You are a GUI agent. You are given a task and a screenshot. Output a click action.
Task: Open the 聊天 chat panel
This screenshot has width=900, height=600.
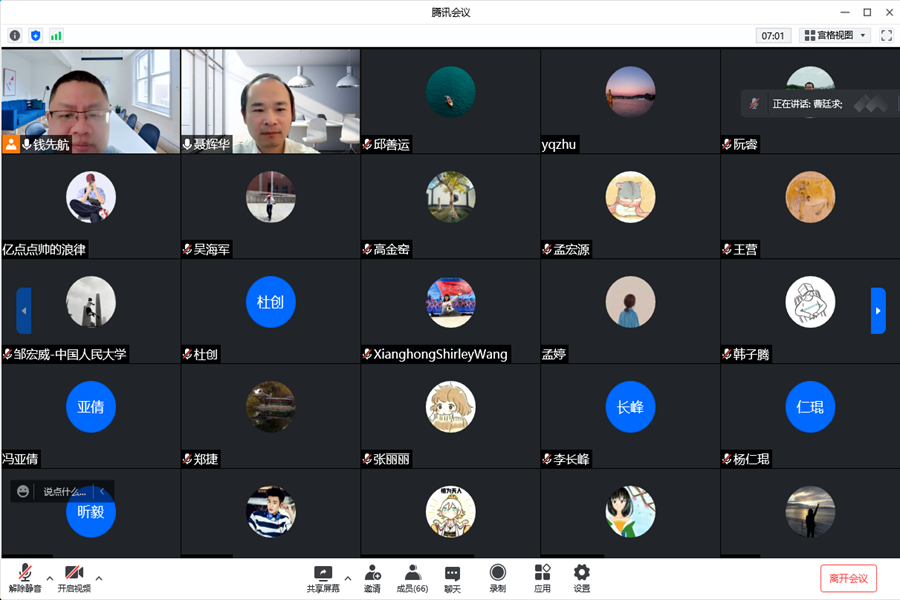[452, 578]
